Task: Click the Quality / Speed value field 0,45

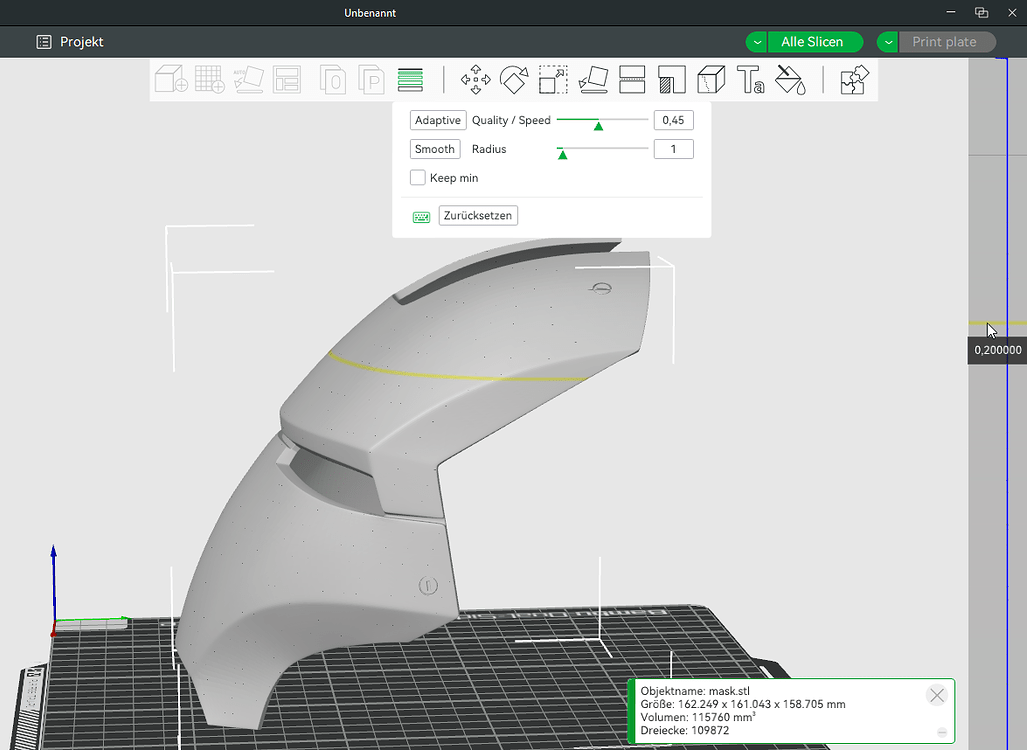Action: click(x=673, y=120)
